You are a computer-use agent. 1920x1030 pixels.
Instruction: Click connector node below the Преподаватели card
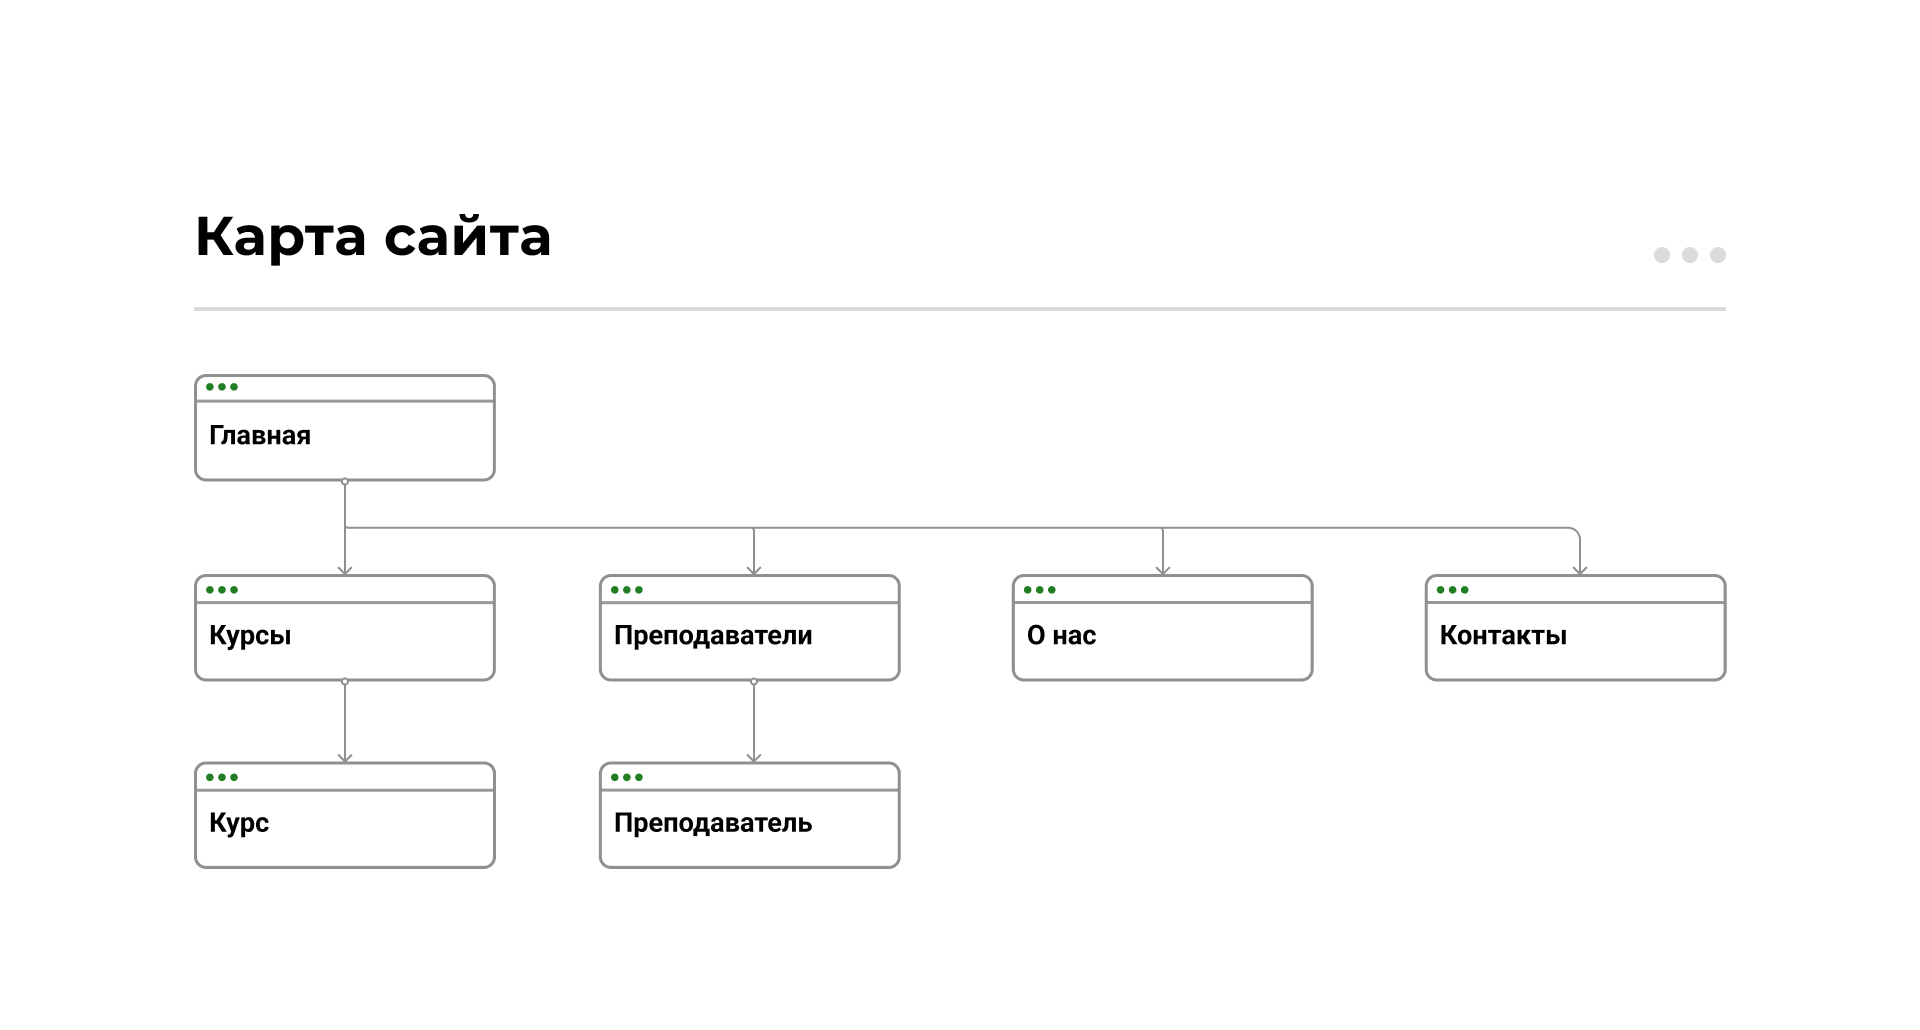pyautogui.click(x=754, y=682)
